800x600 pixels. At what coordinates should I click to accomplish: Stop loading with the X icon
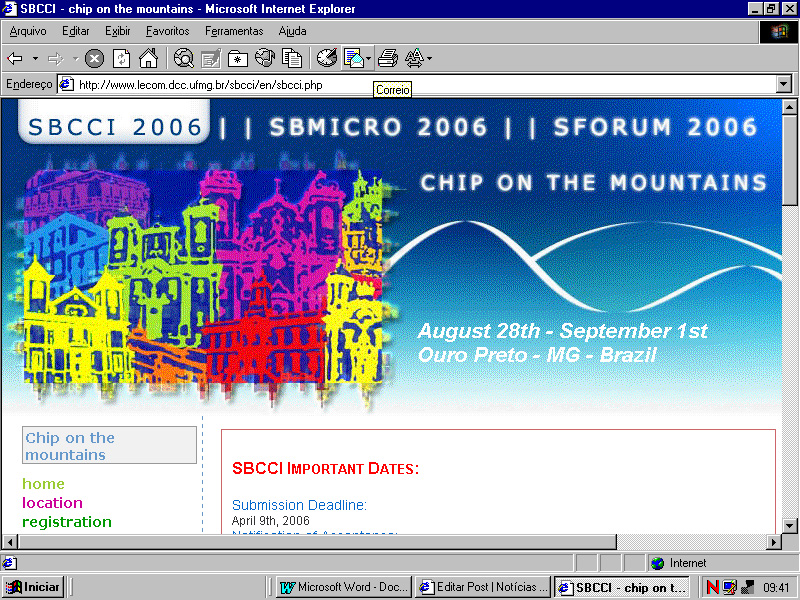pos(94,59)
